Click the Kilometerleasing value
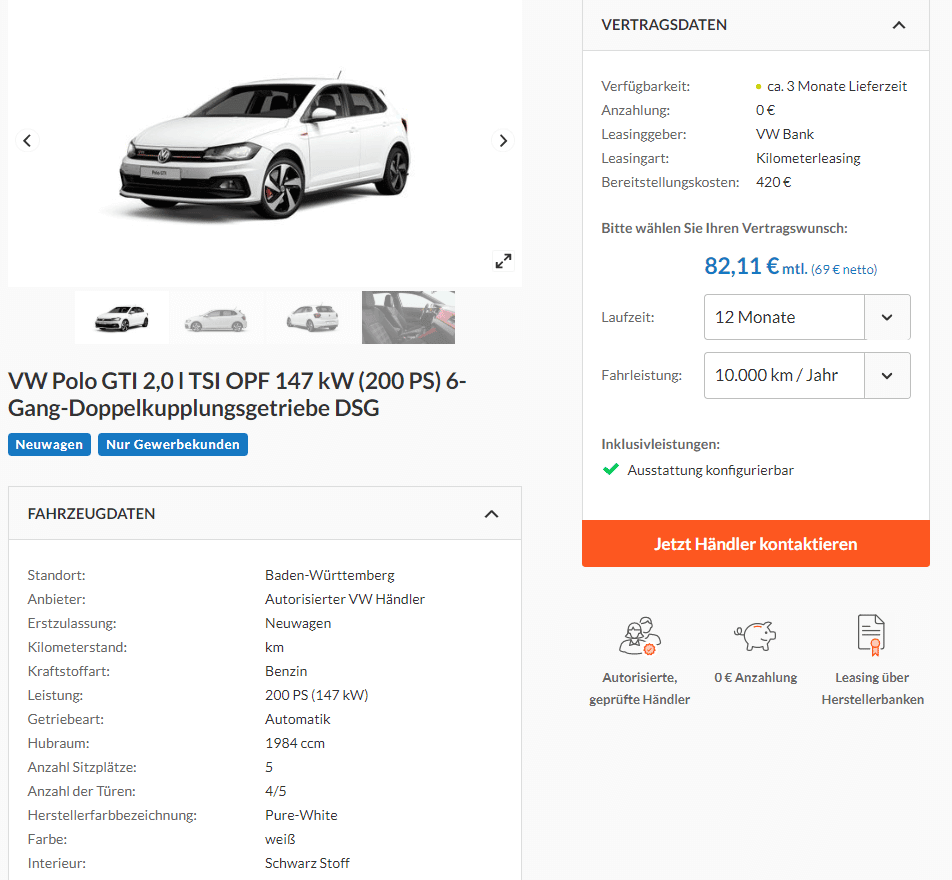This screenshot has width=952, height=880. point(808,159)
